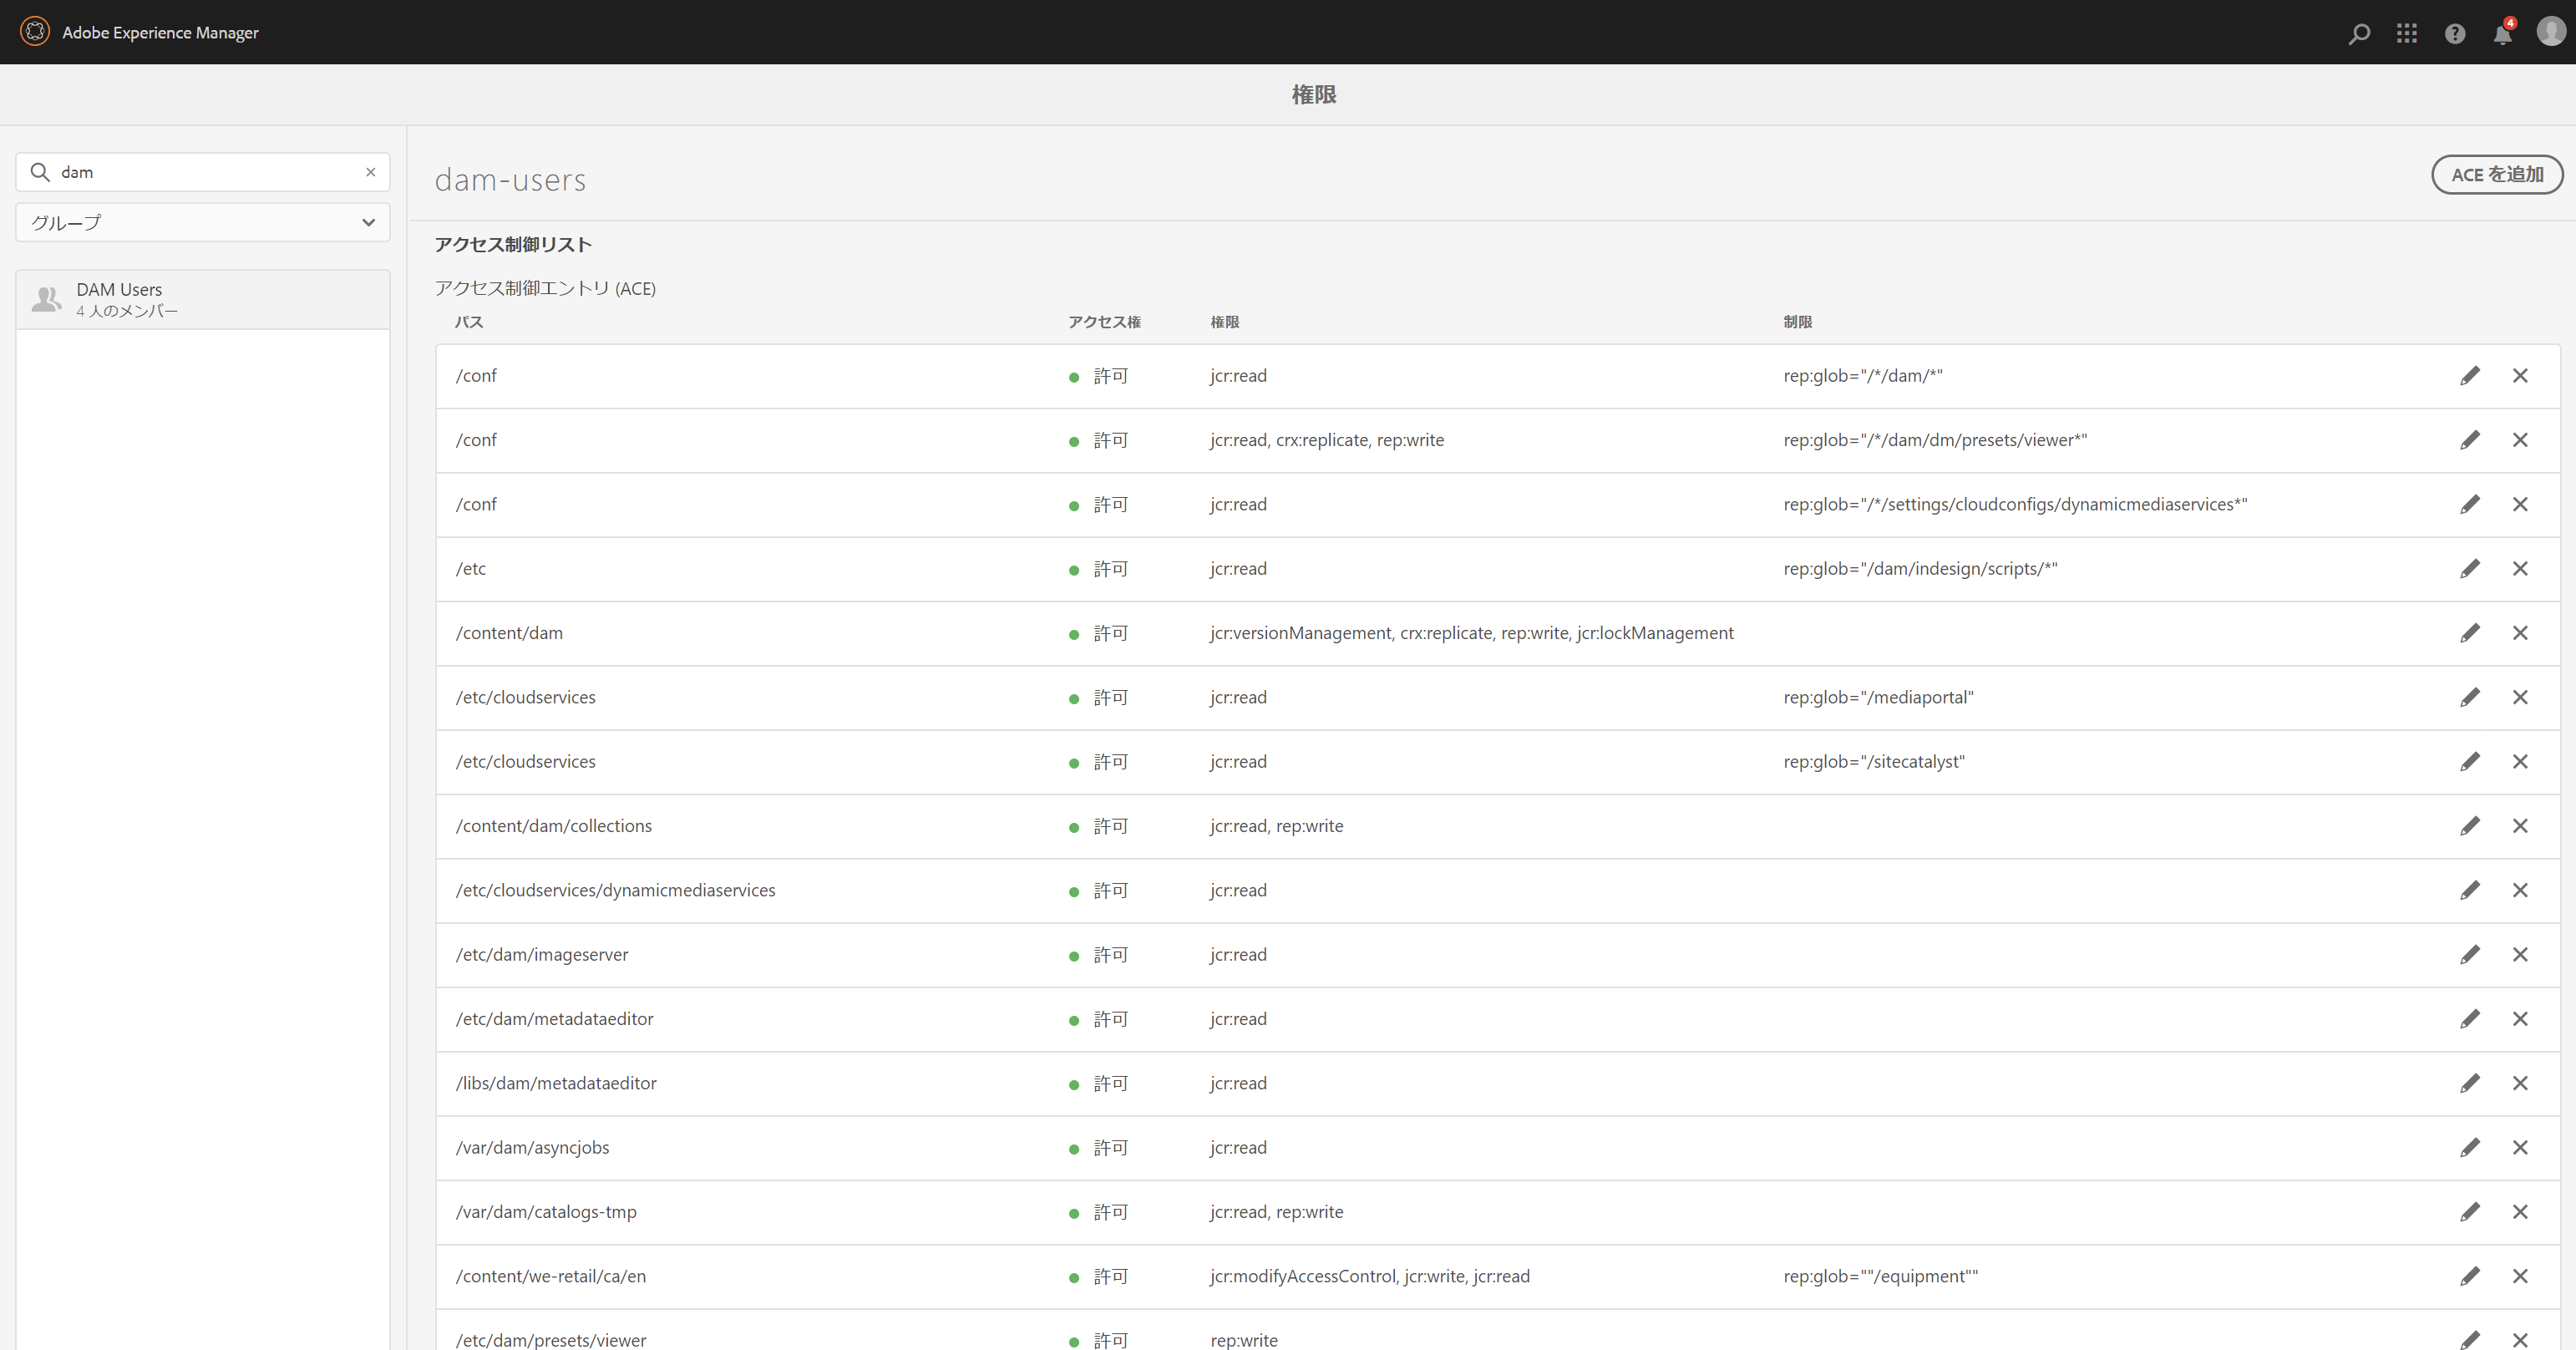Clear the dam search text
The image size is (2576, 1350).
click(x=371, y=172)
